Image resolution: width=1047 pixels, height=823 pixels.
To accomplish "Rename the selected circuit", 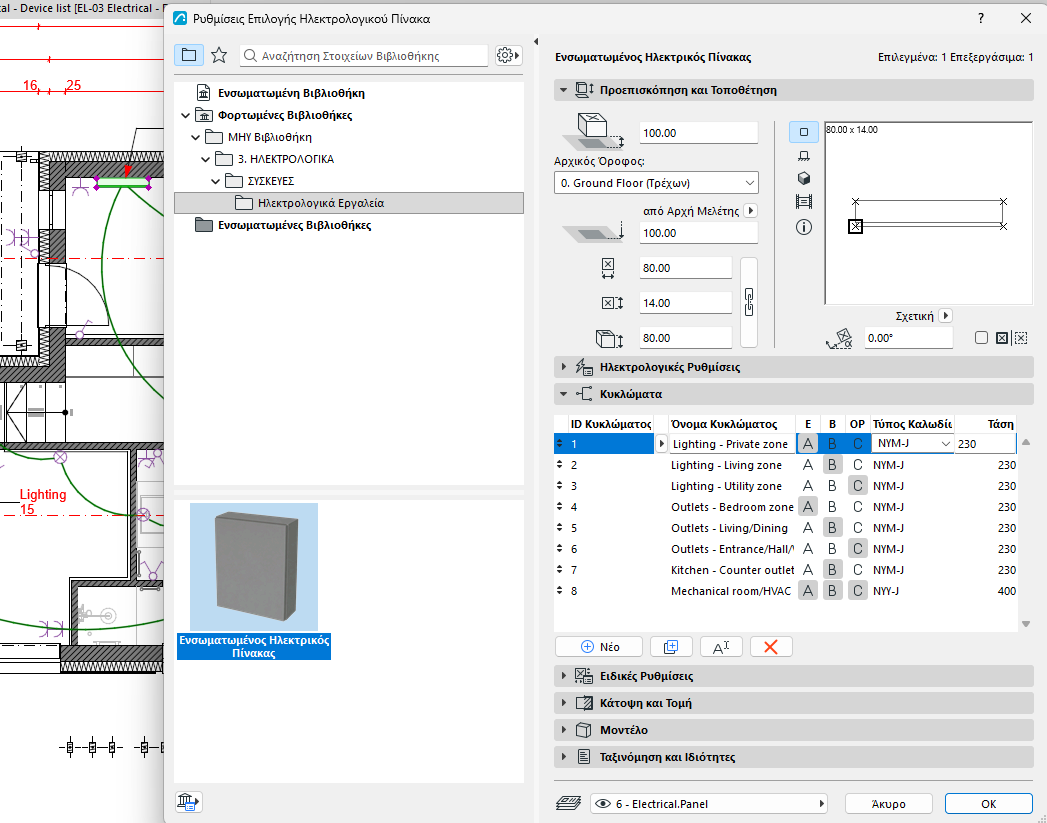I will click(721, 647).
